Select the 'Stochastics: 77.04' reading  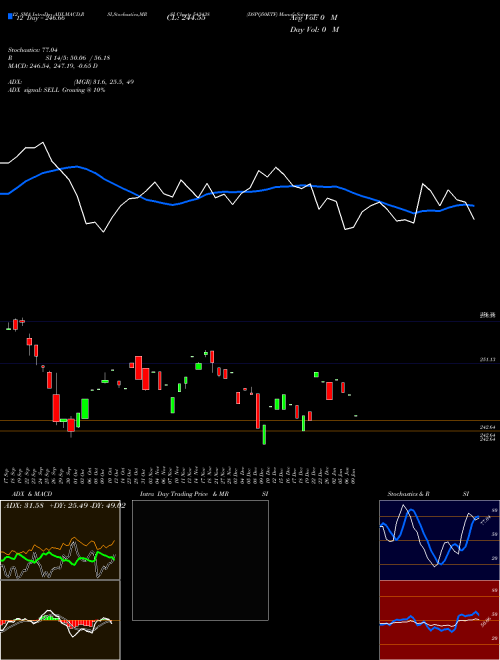pos(33,50)
